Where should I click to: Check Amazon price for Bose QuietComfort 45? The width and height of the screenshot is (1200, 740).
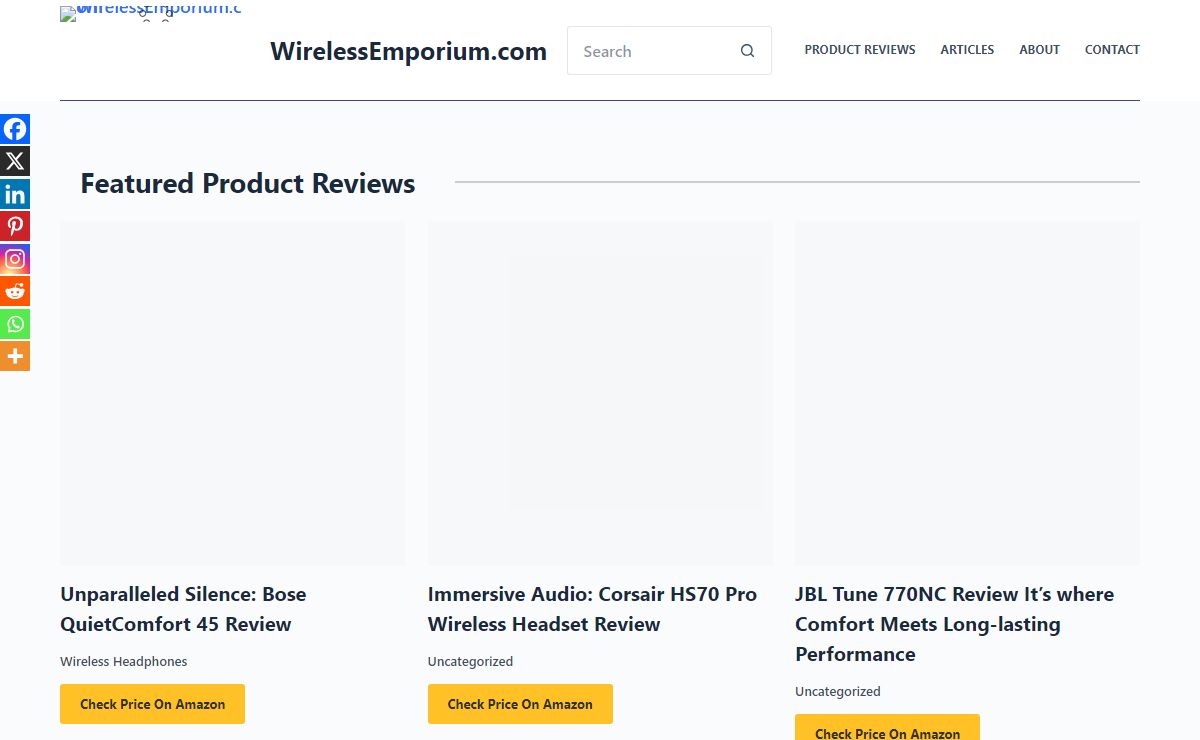152,704
